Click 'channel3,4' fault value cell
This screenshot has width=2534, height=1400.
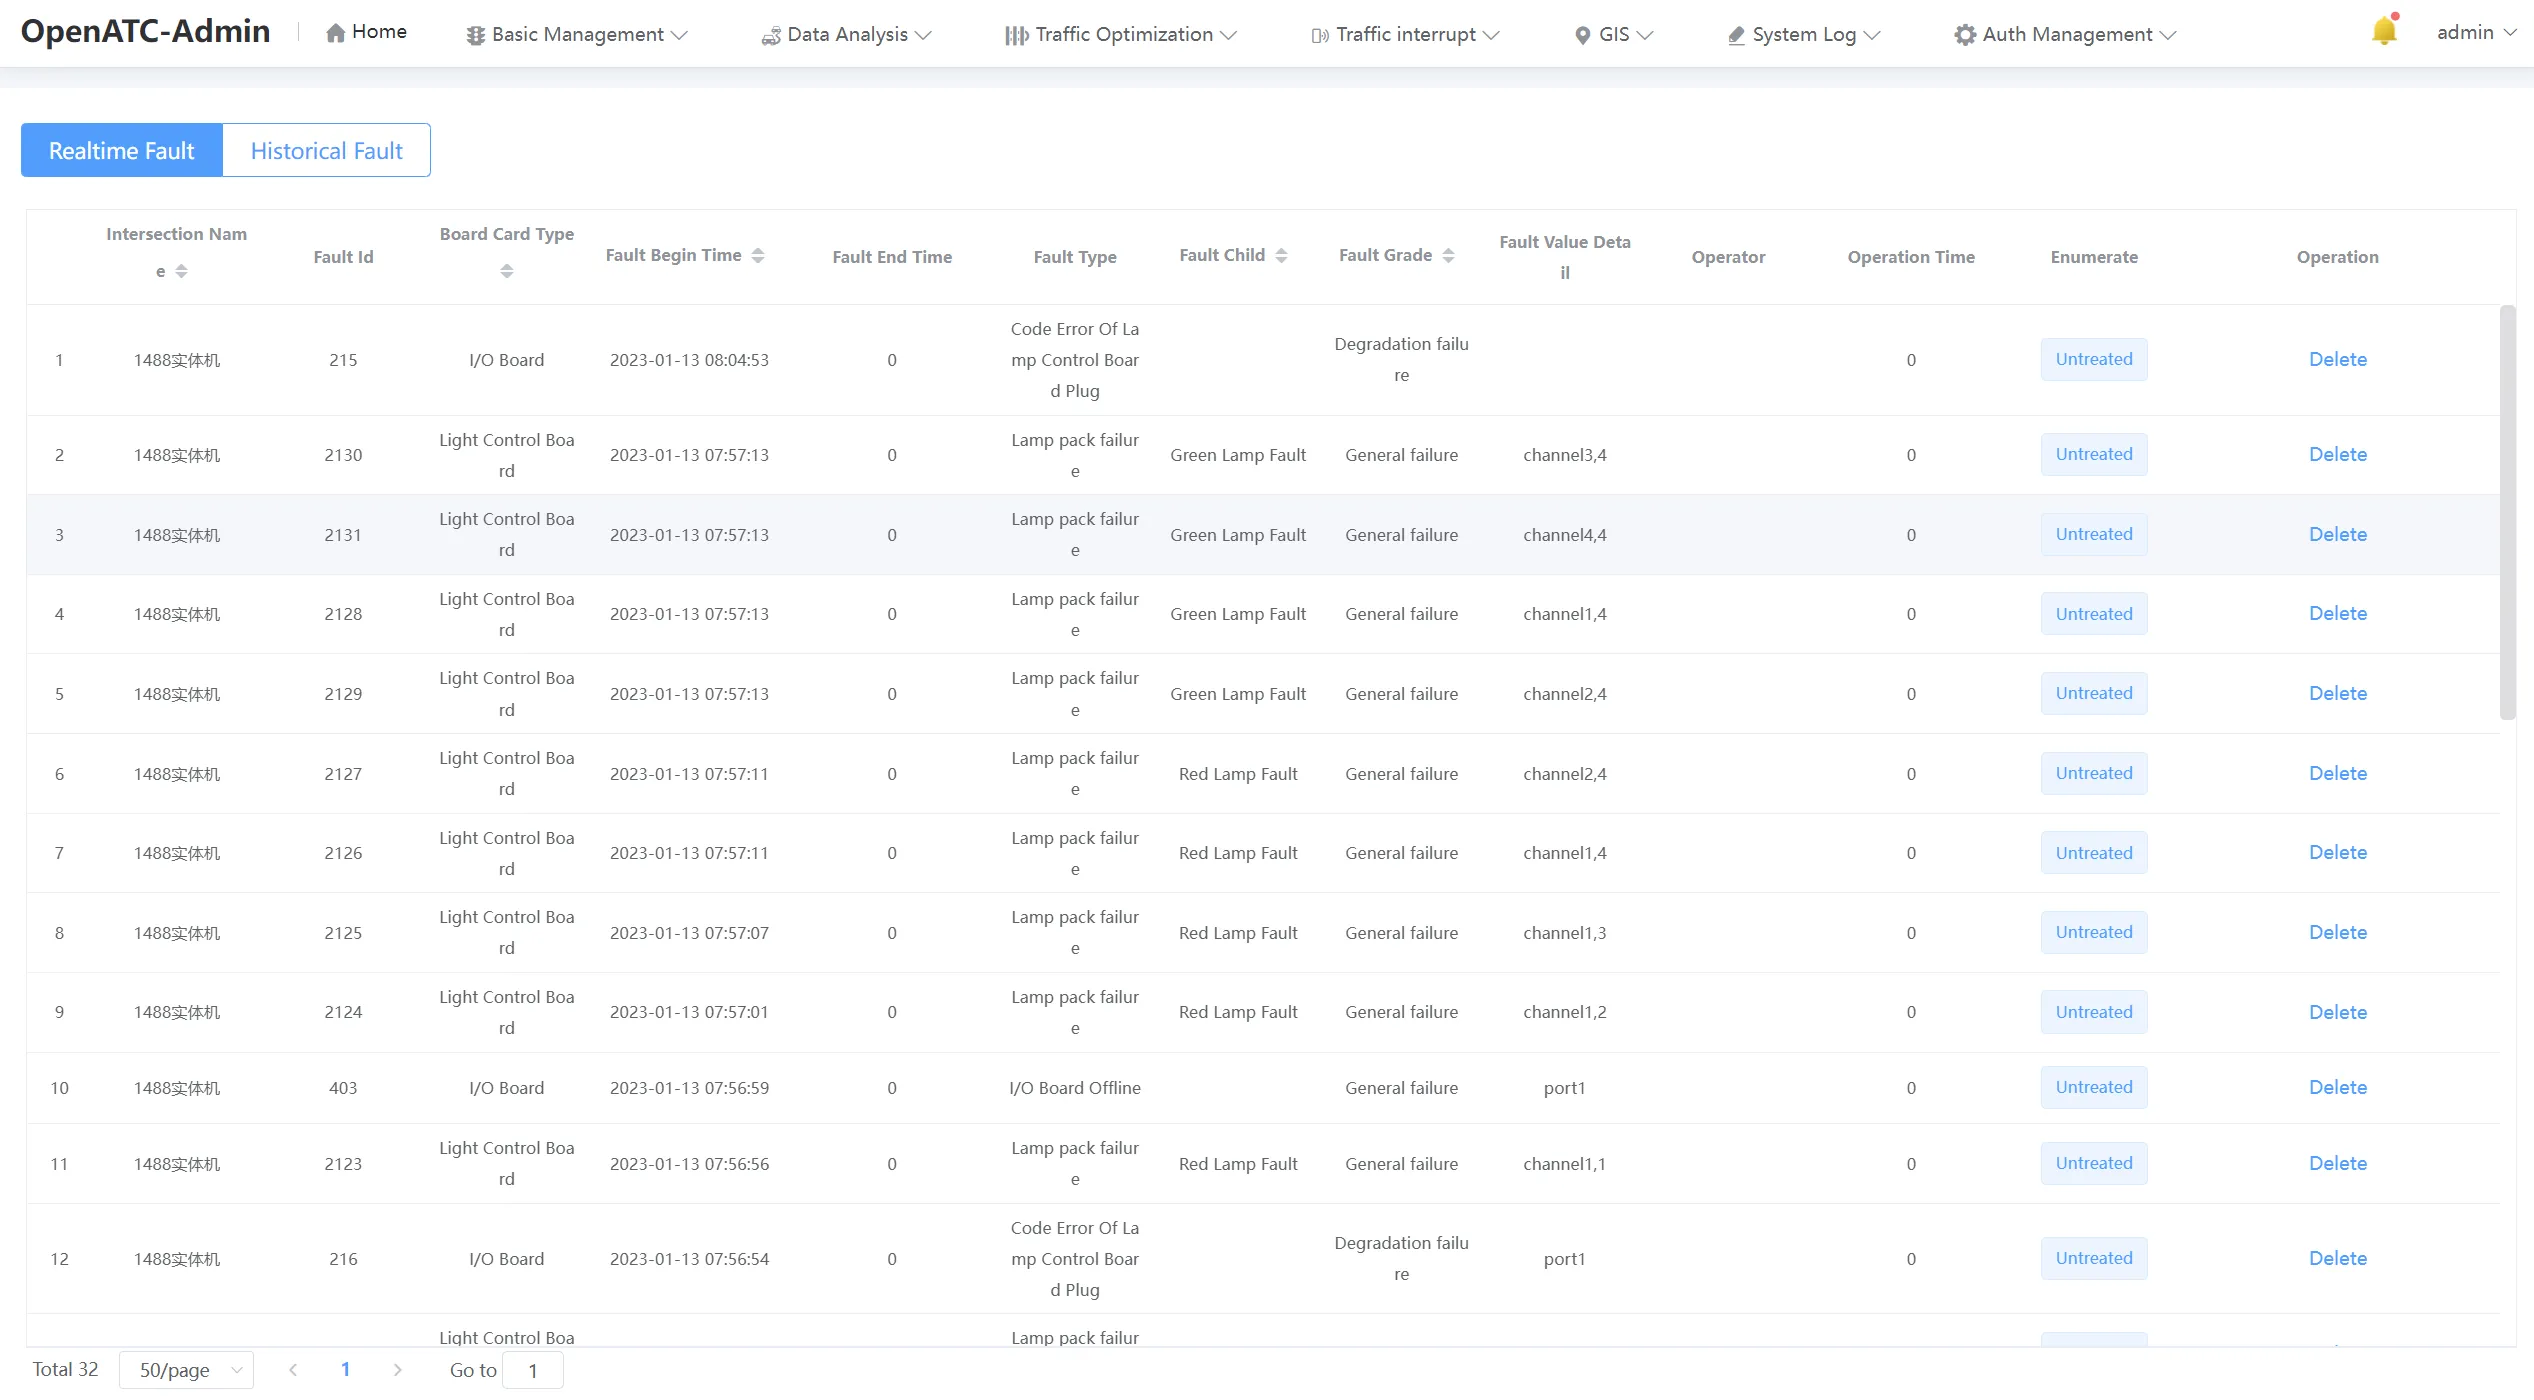point(1564,455)
